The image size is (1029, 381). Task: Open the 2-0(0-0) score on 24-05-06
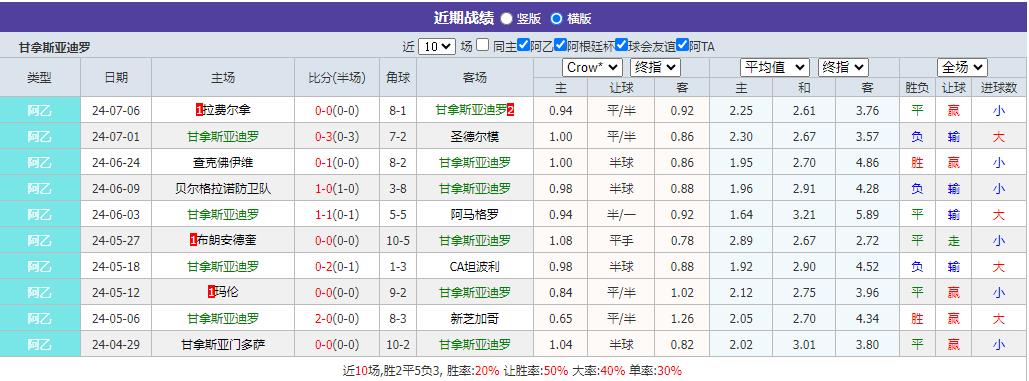coord(337,319)
